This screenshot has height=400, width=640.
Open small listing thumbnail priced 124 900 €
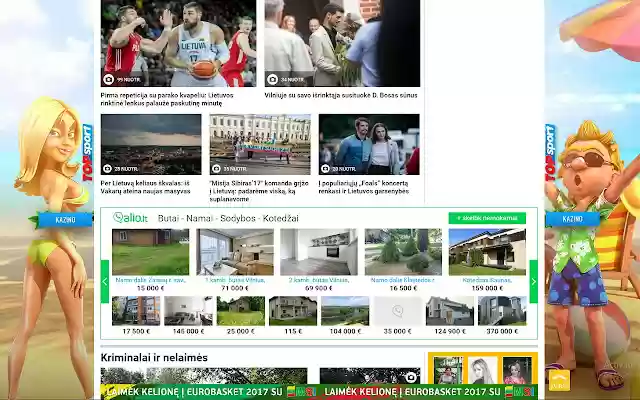pos(450,311)
